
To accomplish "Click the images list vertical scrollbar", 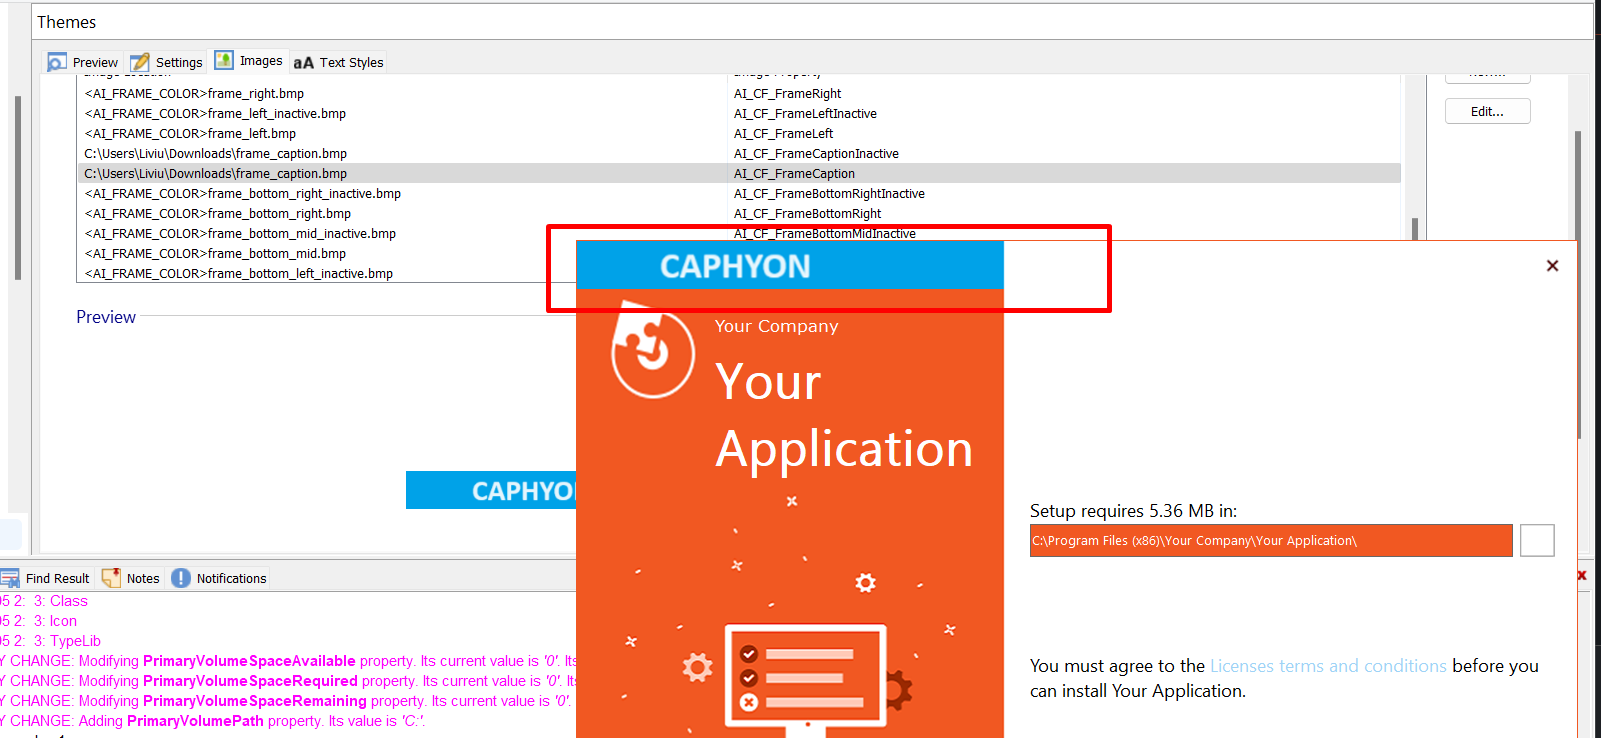I will click(1414, 228).
